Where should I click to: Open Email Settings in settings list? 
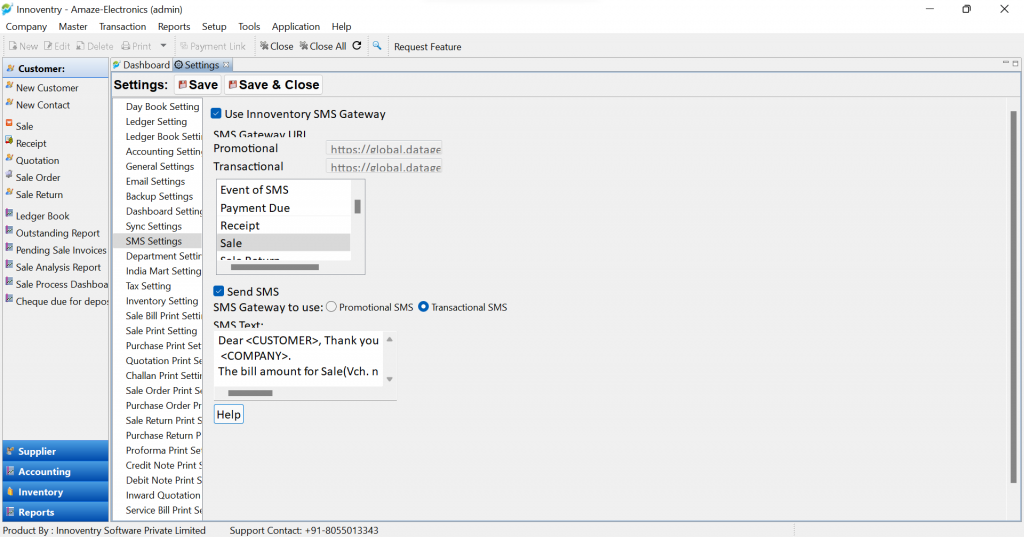(x=155, y=182)
